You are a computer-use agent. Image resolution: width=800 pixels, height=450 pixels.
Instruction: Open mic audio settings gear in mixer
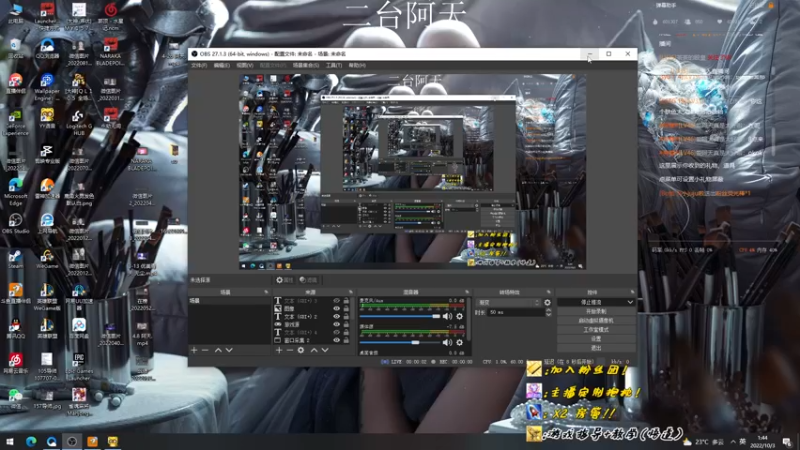(460, 316)
